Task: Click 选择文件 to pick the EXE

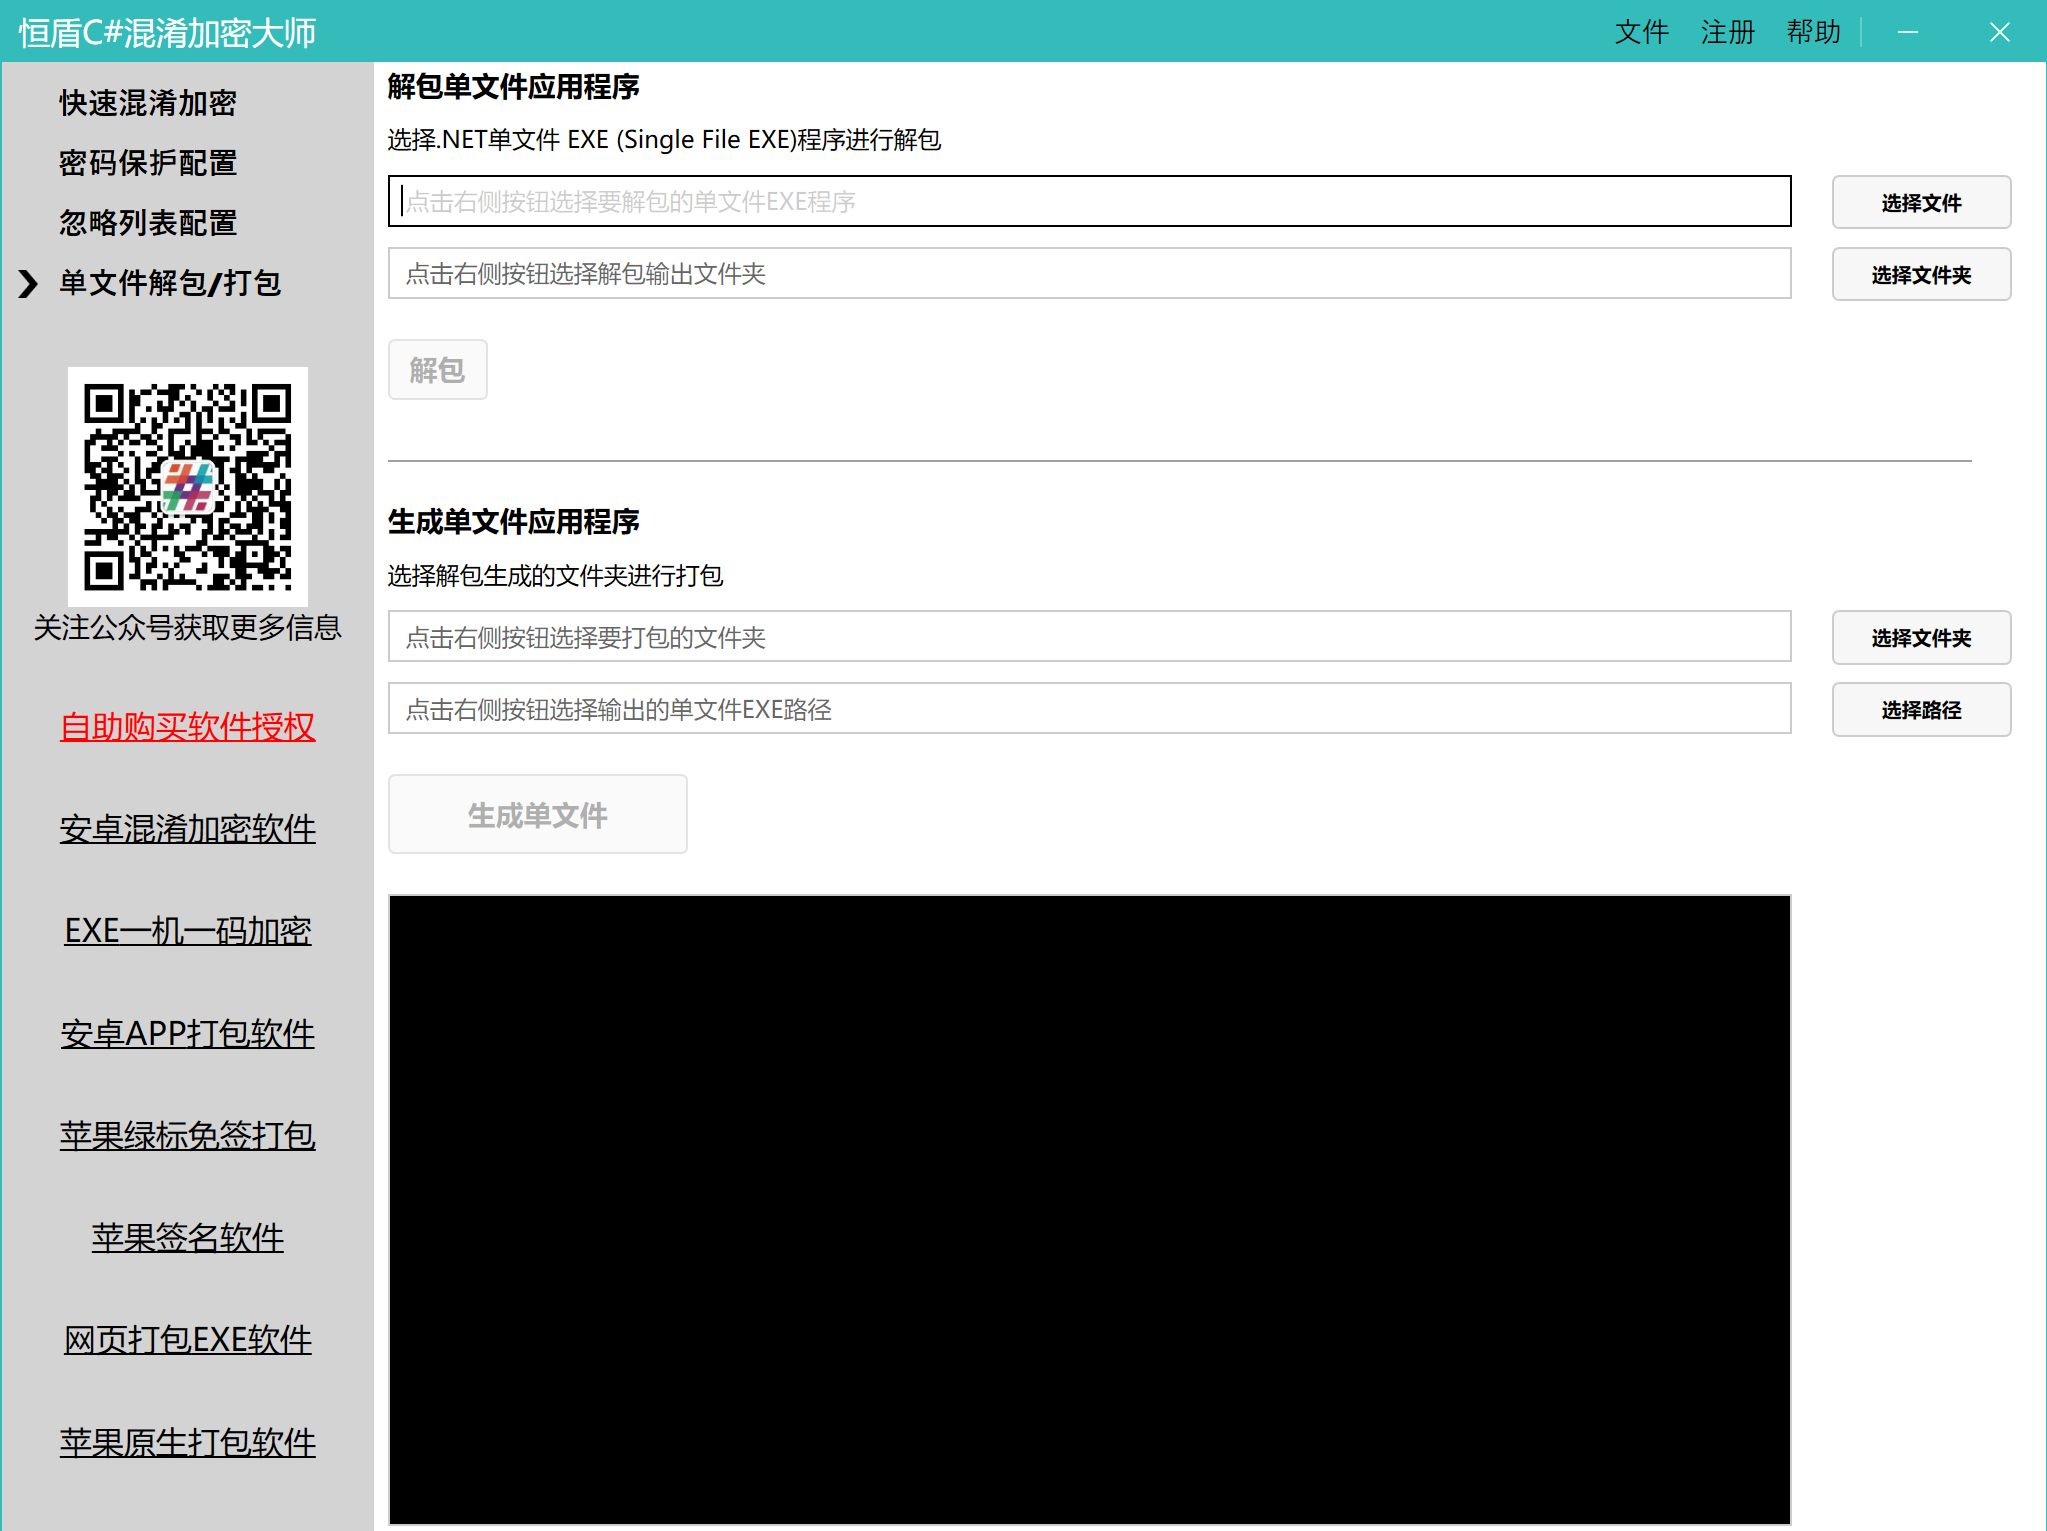Action: pos(1920,202)
